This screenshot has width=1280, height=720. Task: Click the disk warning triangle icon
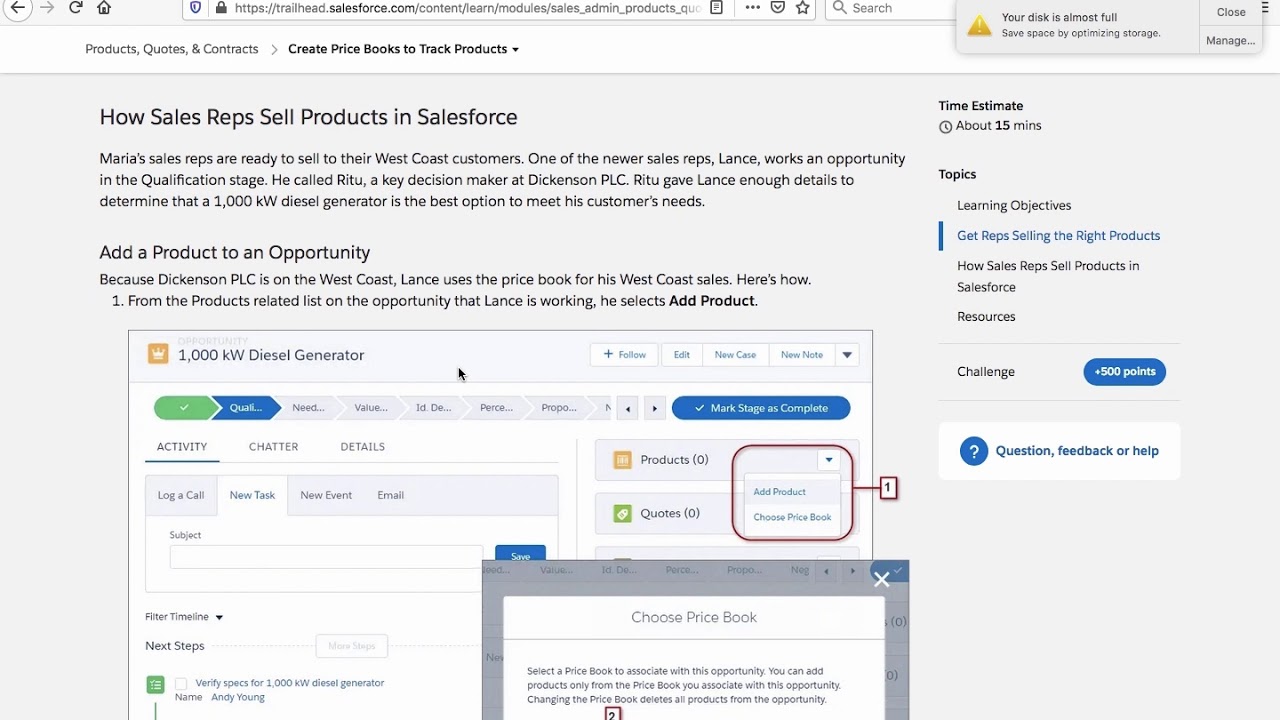pos(980,25)
